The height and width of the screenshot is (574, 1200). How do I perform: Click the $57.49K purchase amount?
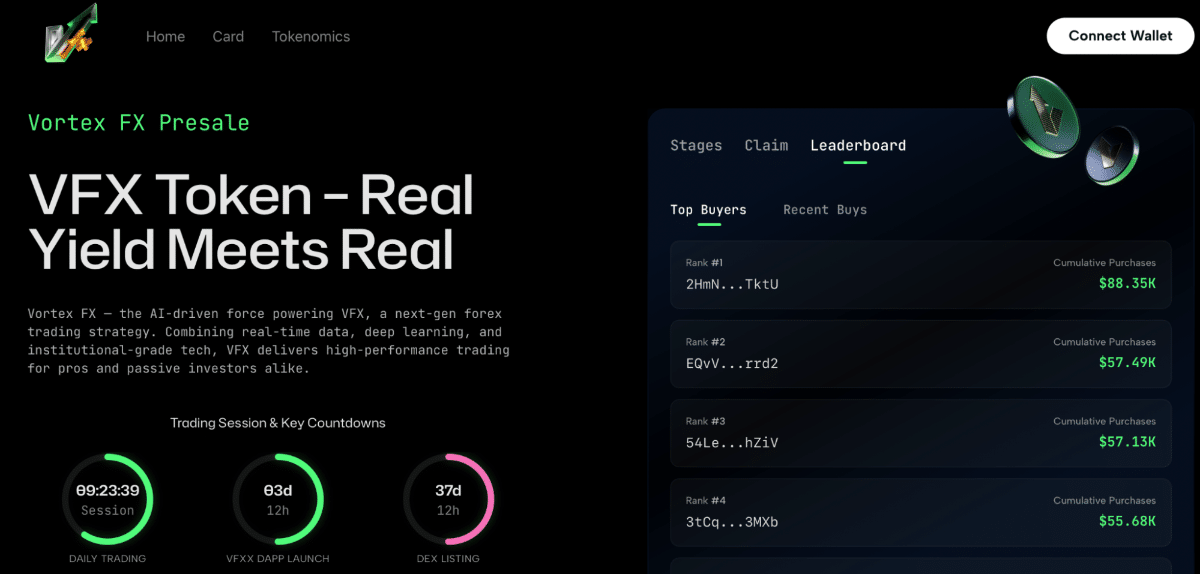1127,362
